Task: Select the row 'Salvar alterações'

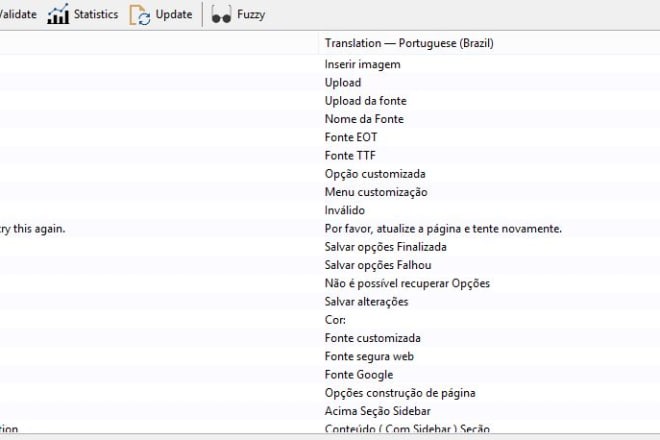Action: click(x=366, y=301)
